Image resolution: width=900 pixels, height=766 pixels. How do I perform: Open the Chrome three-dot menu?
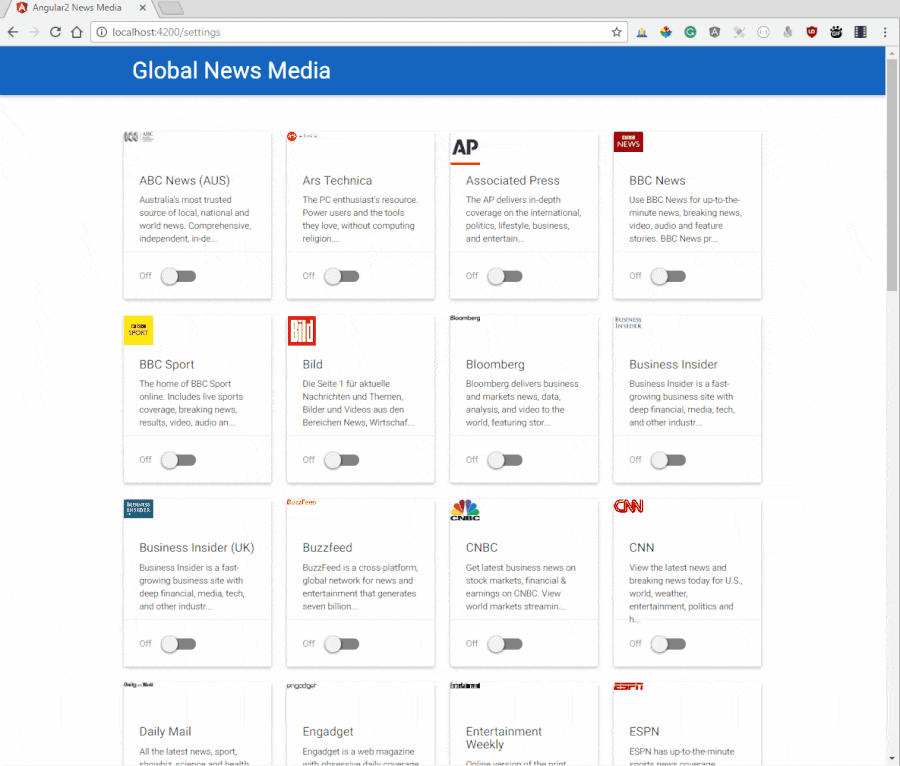[885, 32]
